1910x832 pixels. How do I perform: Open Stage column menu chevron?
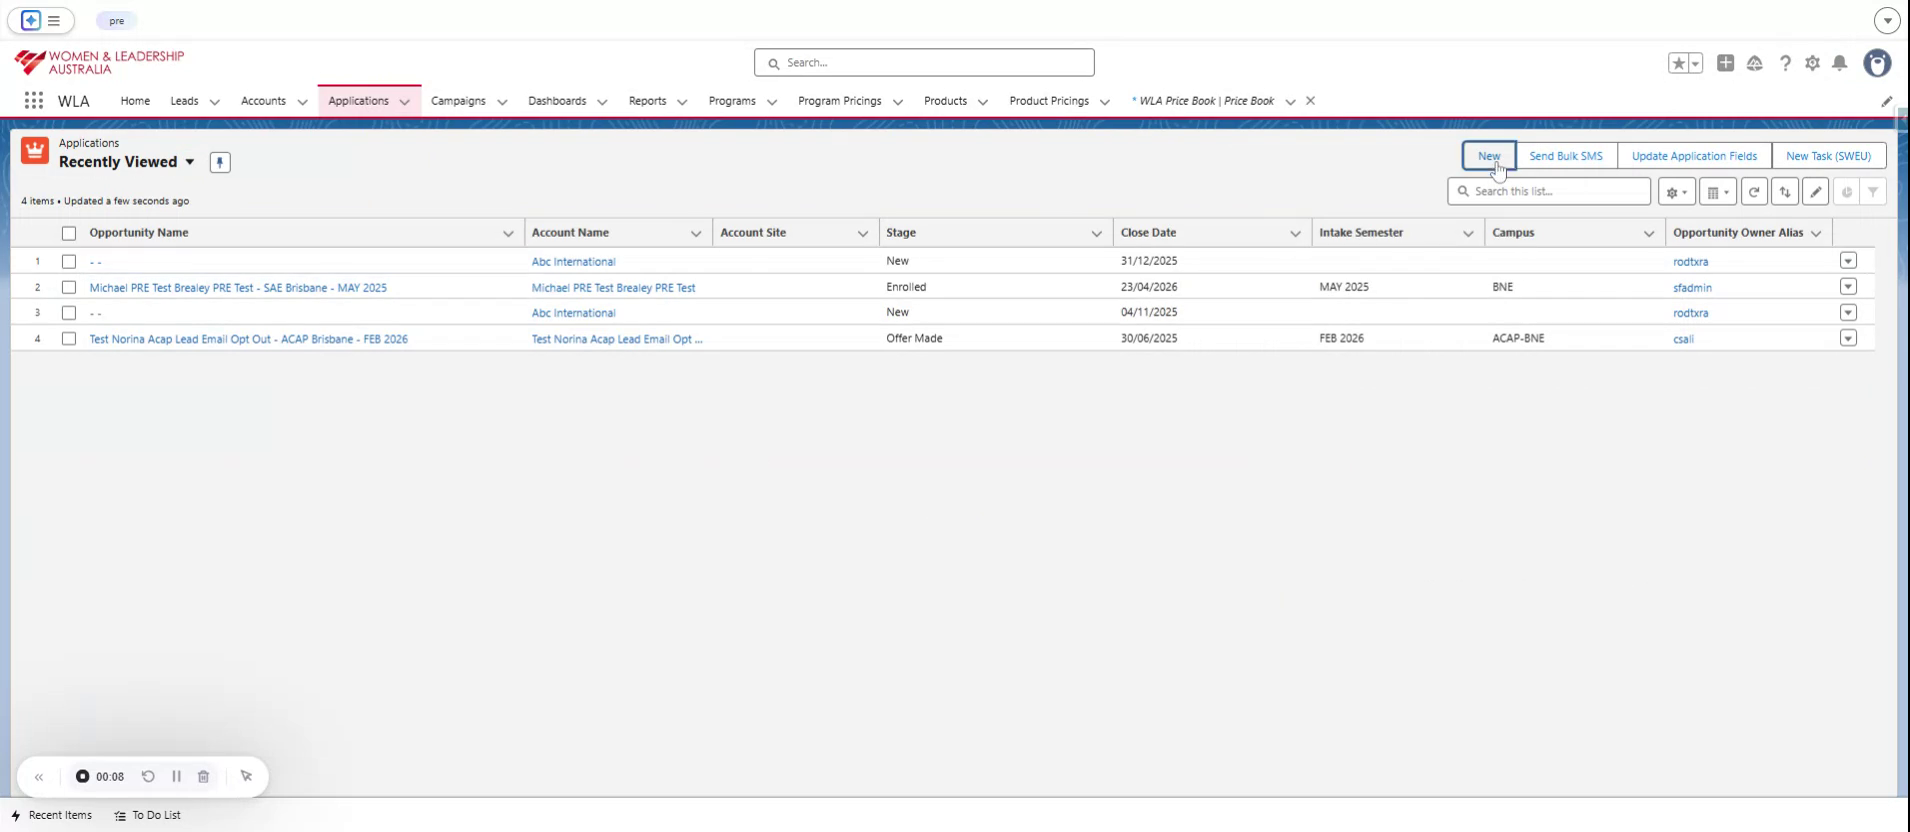pyautogui.click(x=1096, y=233)
